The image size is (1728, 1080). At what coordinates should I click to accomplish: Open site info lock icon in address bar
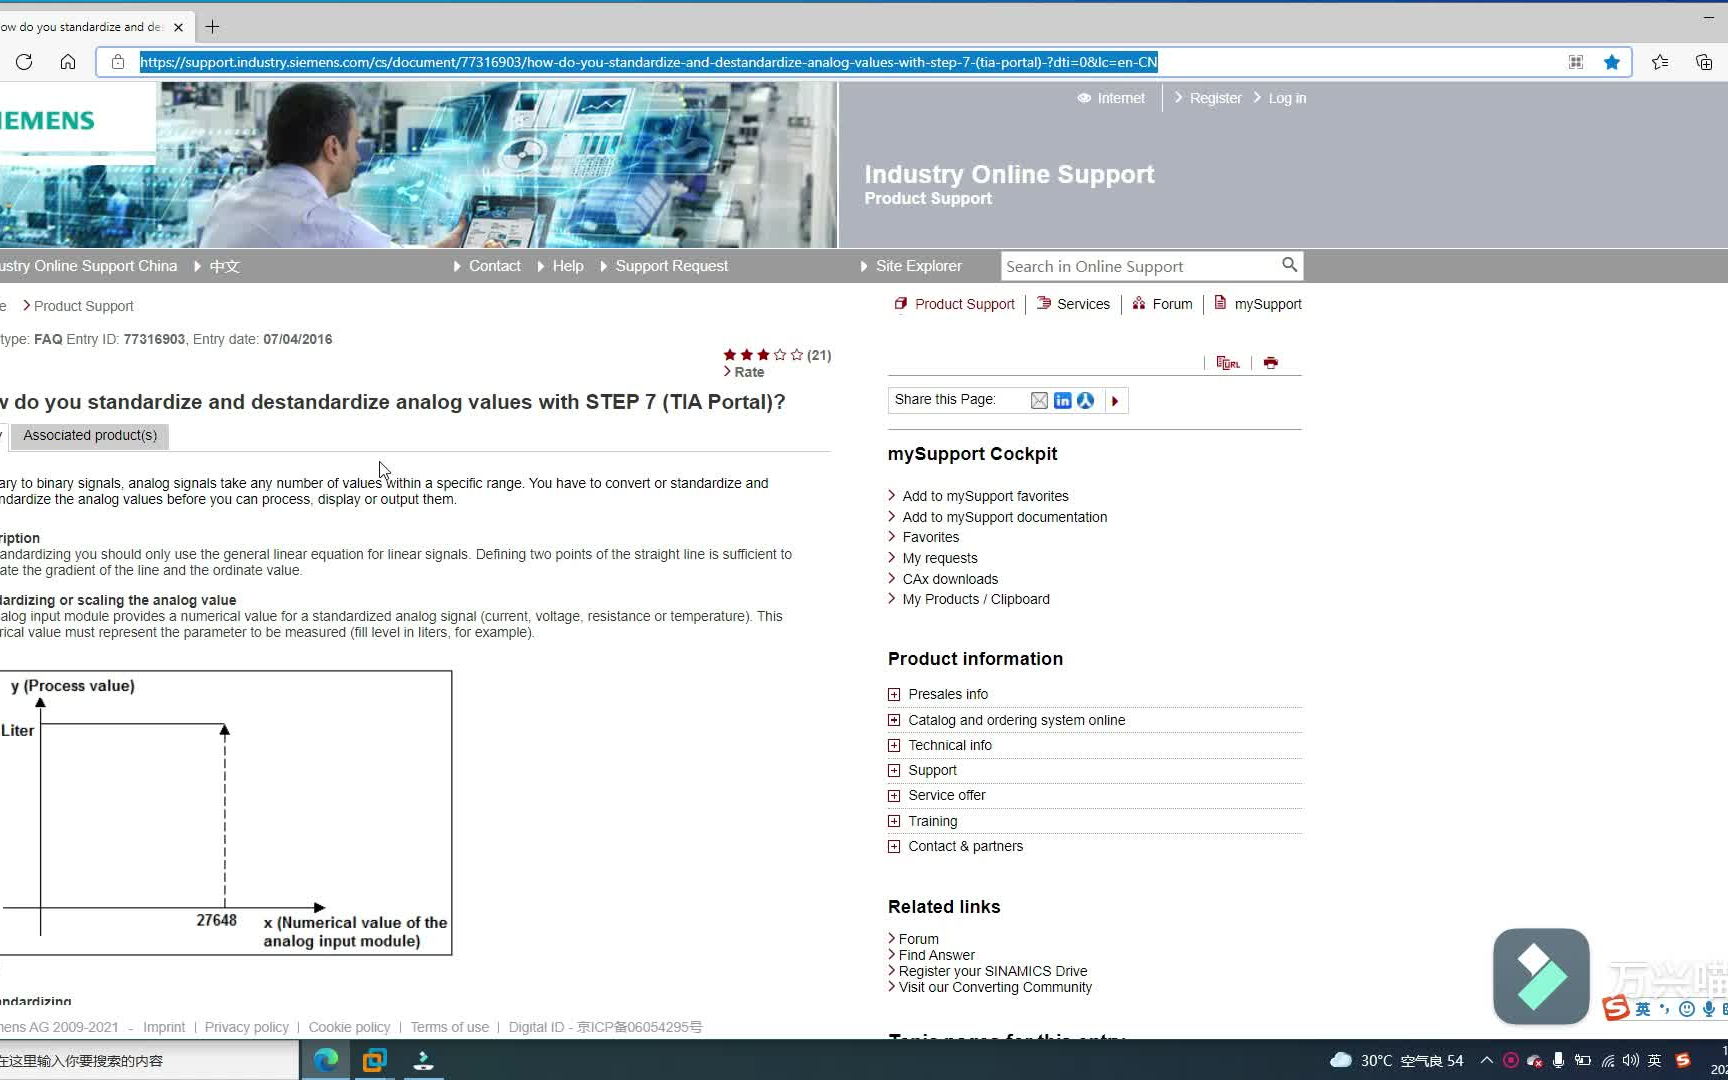click(x=118, y=62)
